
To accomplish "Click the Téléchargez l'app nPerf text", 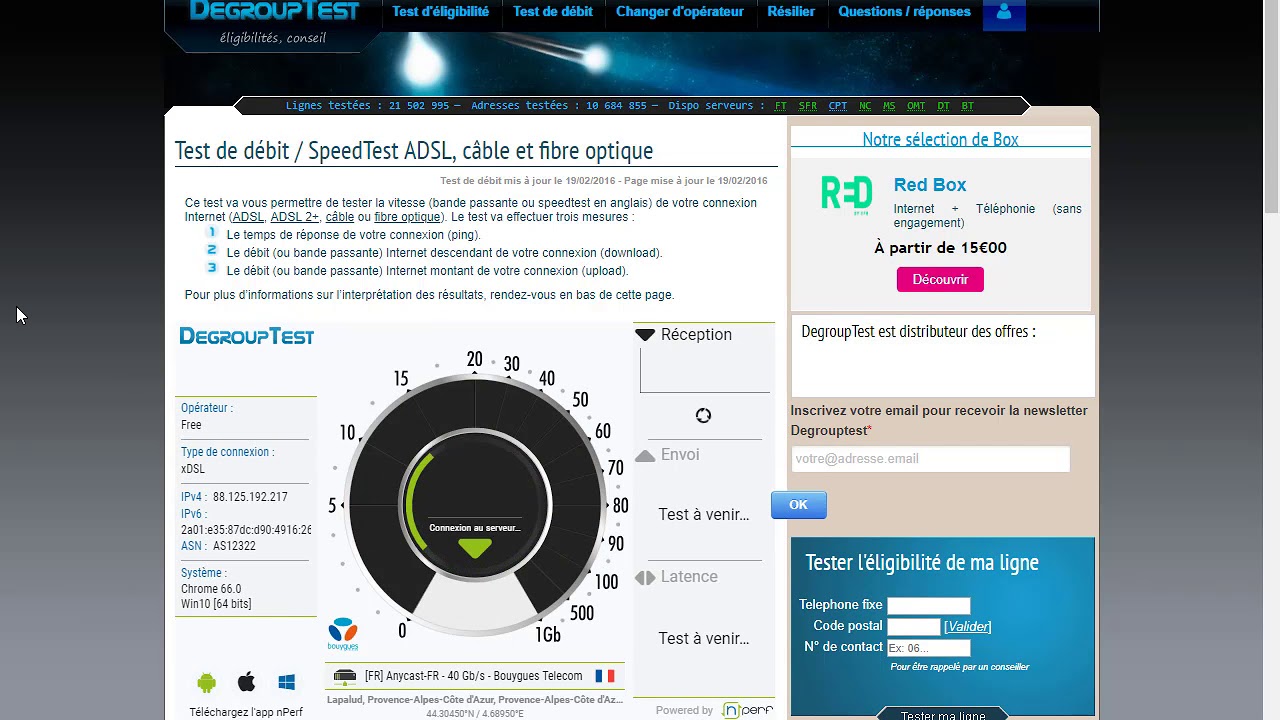I will 246,713.
